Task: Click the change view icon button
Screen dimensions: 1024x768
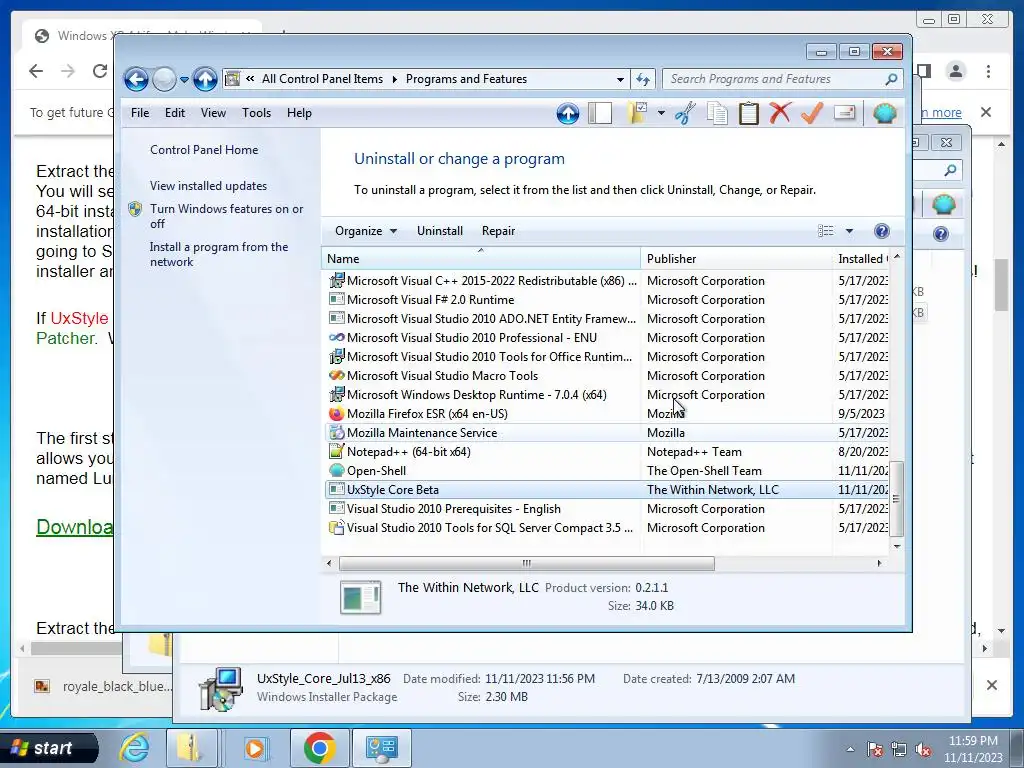Action: click(x=825, y=231)
